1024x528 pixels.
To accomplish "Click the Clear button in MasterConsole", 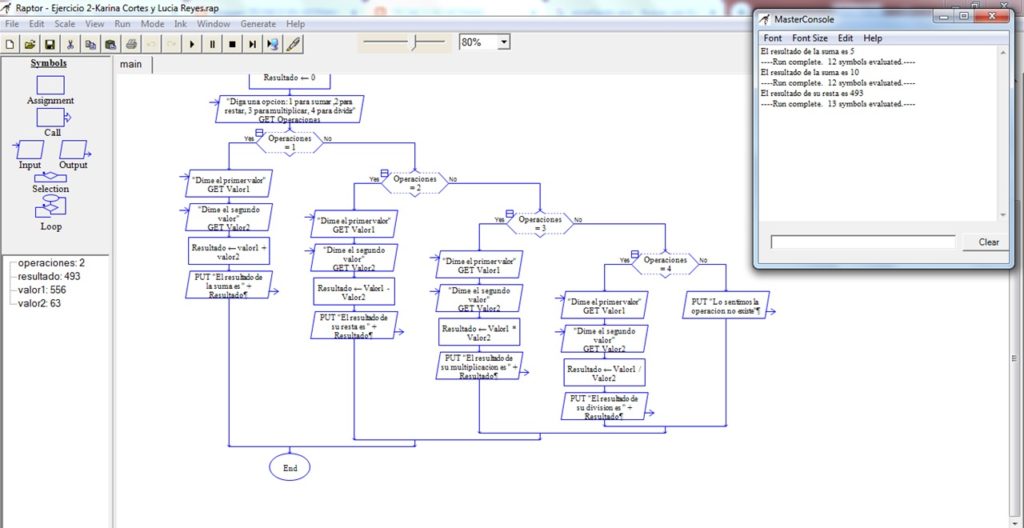I will click(988, 242).
